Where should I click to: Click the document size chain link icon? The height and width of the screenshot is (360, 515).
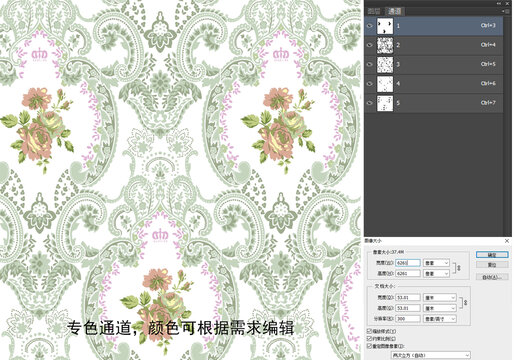[465, 302]
